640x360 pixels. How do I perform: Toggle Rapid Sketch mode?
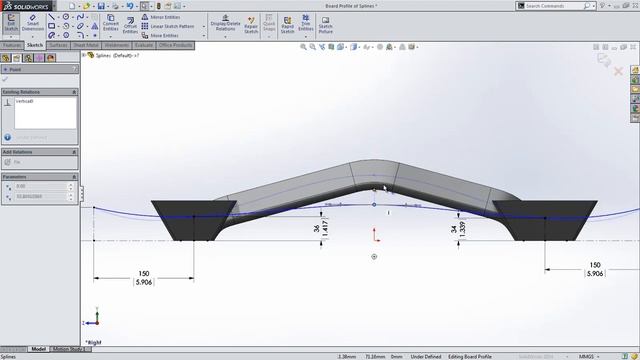[x=287, y=25]
